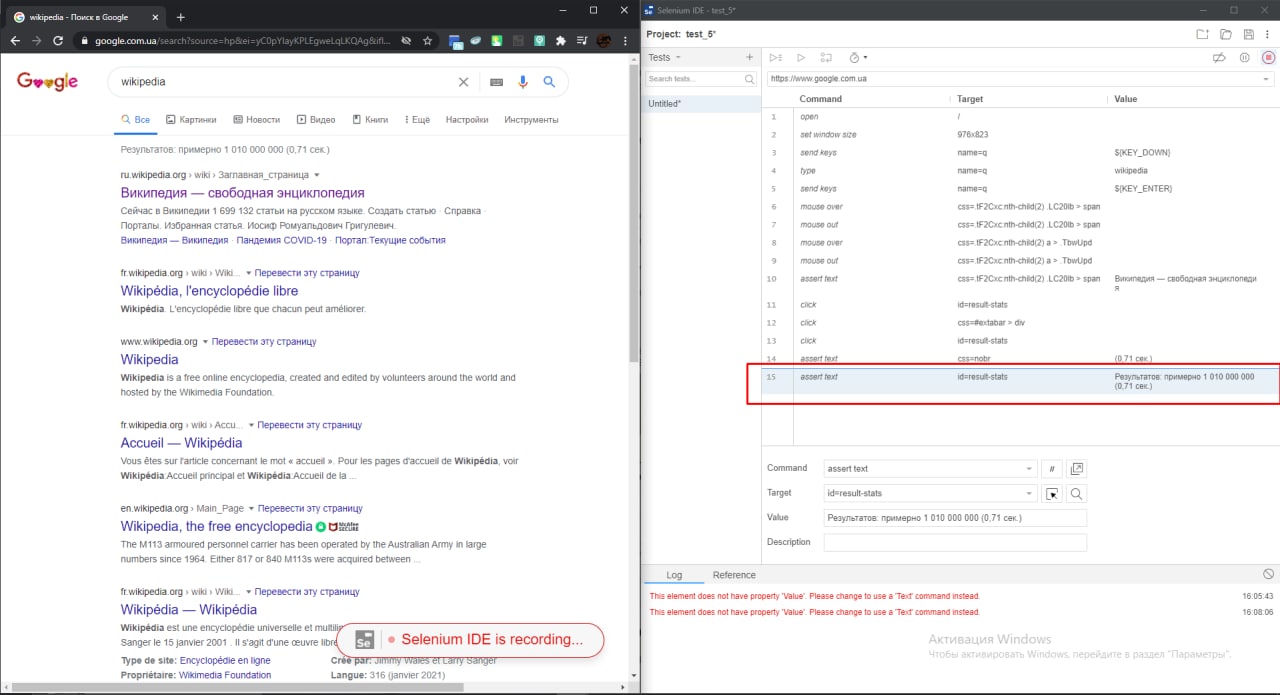Click bookmark star in Chrome address bar
This screenshot has height=695, width=1280.
[x=427, y=41]
